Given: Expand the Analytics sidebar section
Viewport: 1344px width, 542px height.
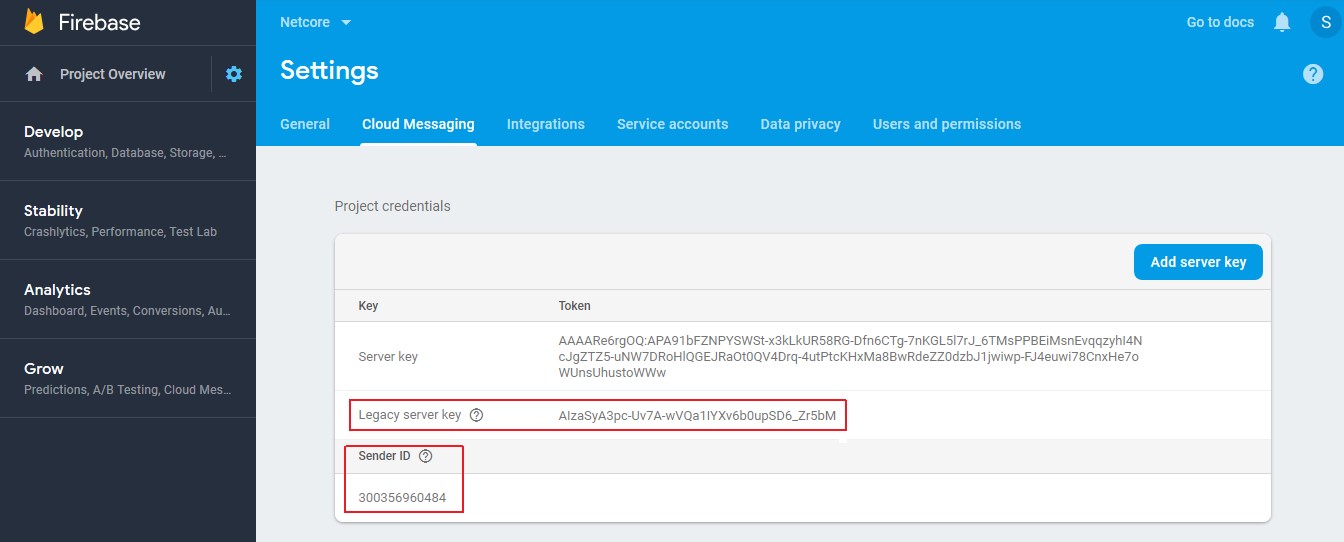Looking at the screenshot, I should click(128, 299).
